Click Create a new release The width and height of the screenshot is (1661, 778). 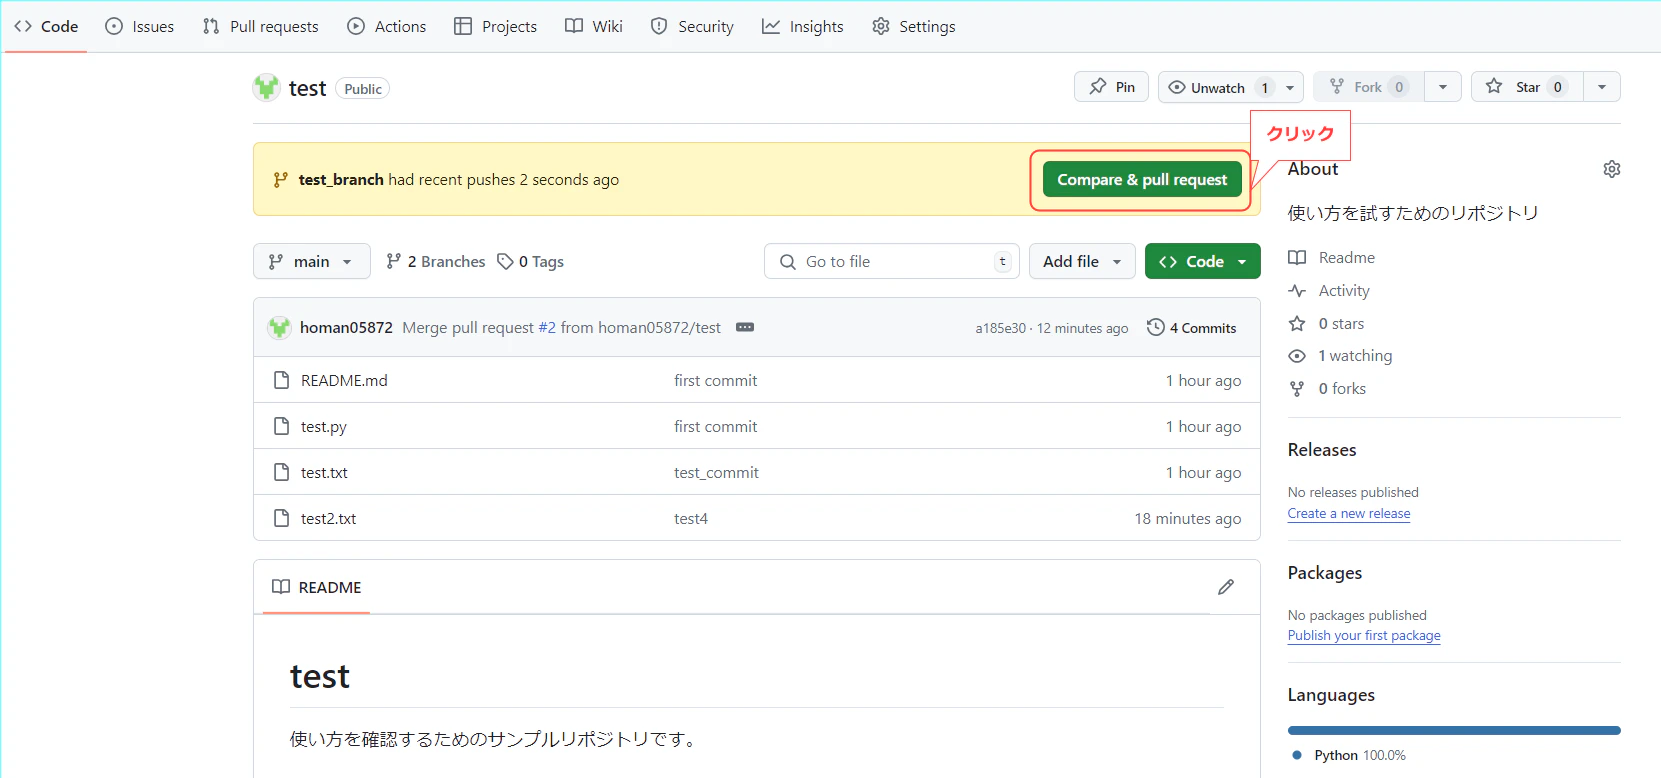coord(1349,513)
